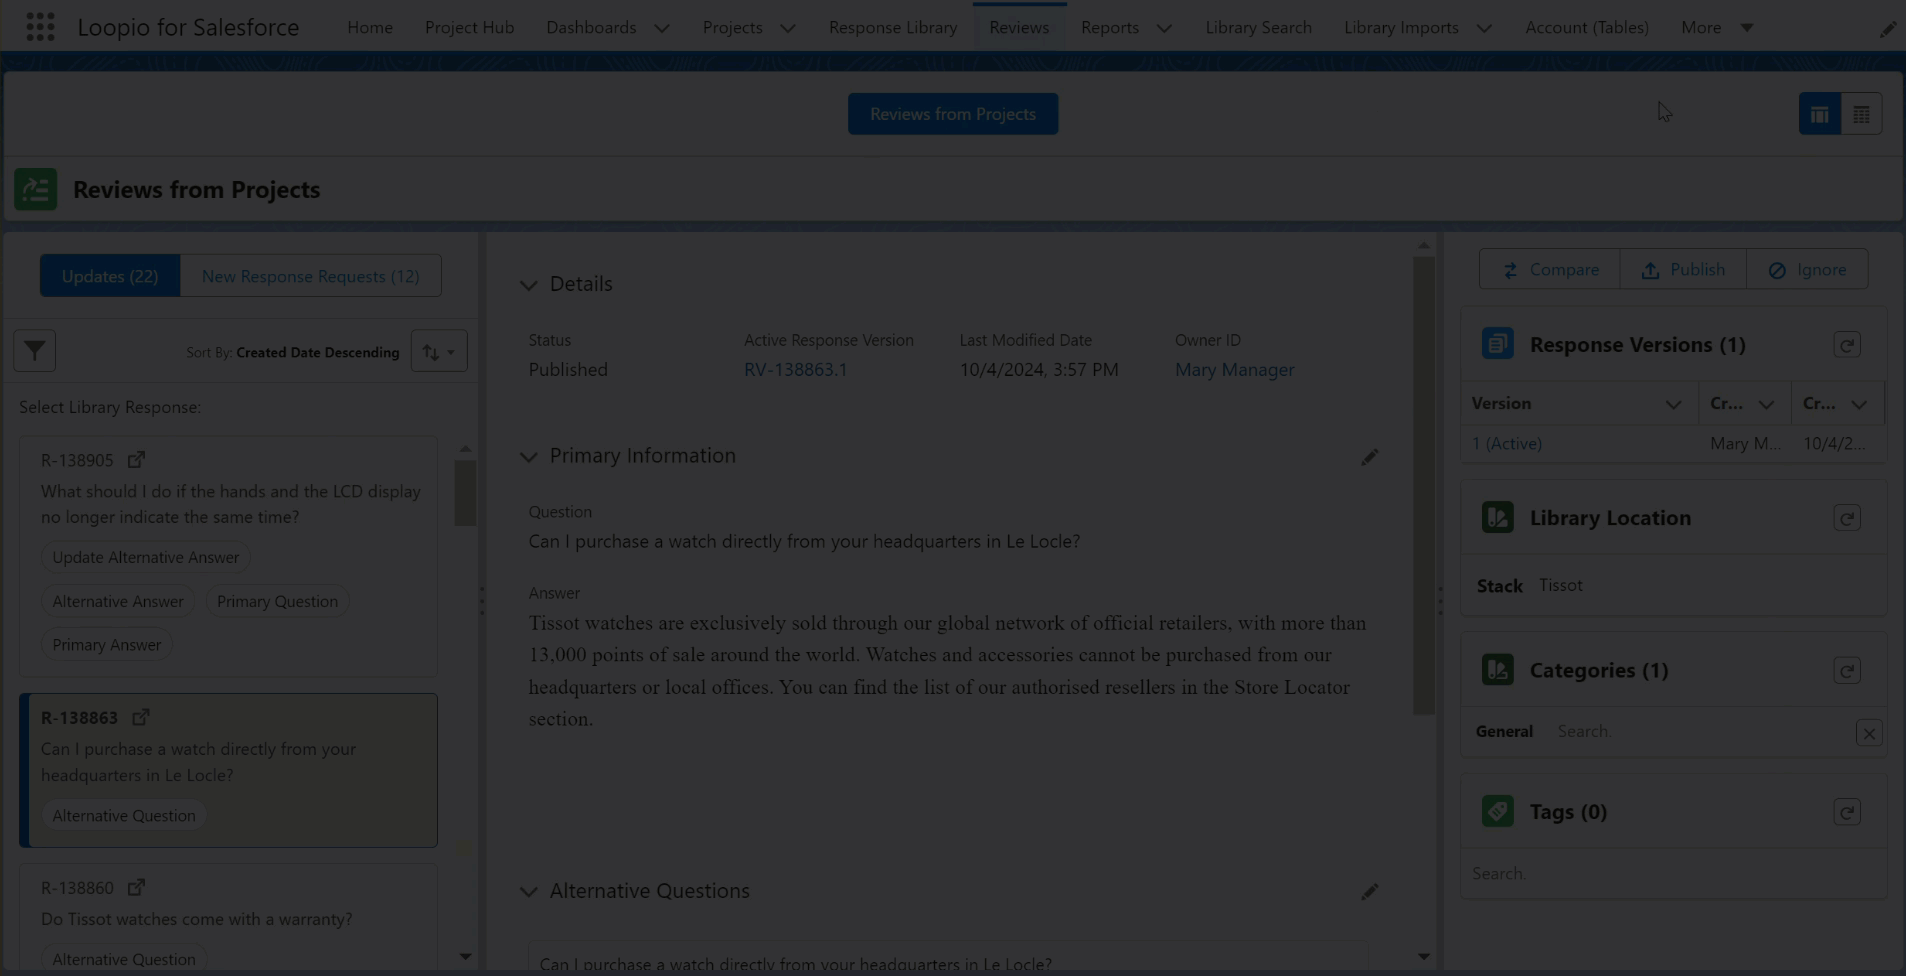This screenshot has height=976, width=1906.
Task: Click the Library Location panel icon
Action: (x=1497, y=517)
